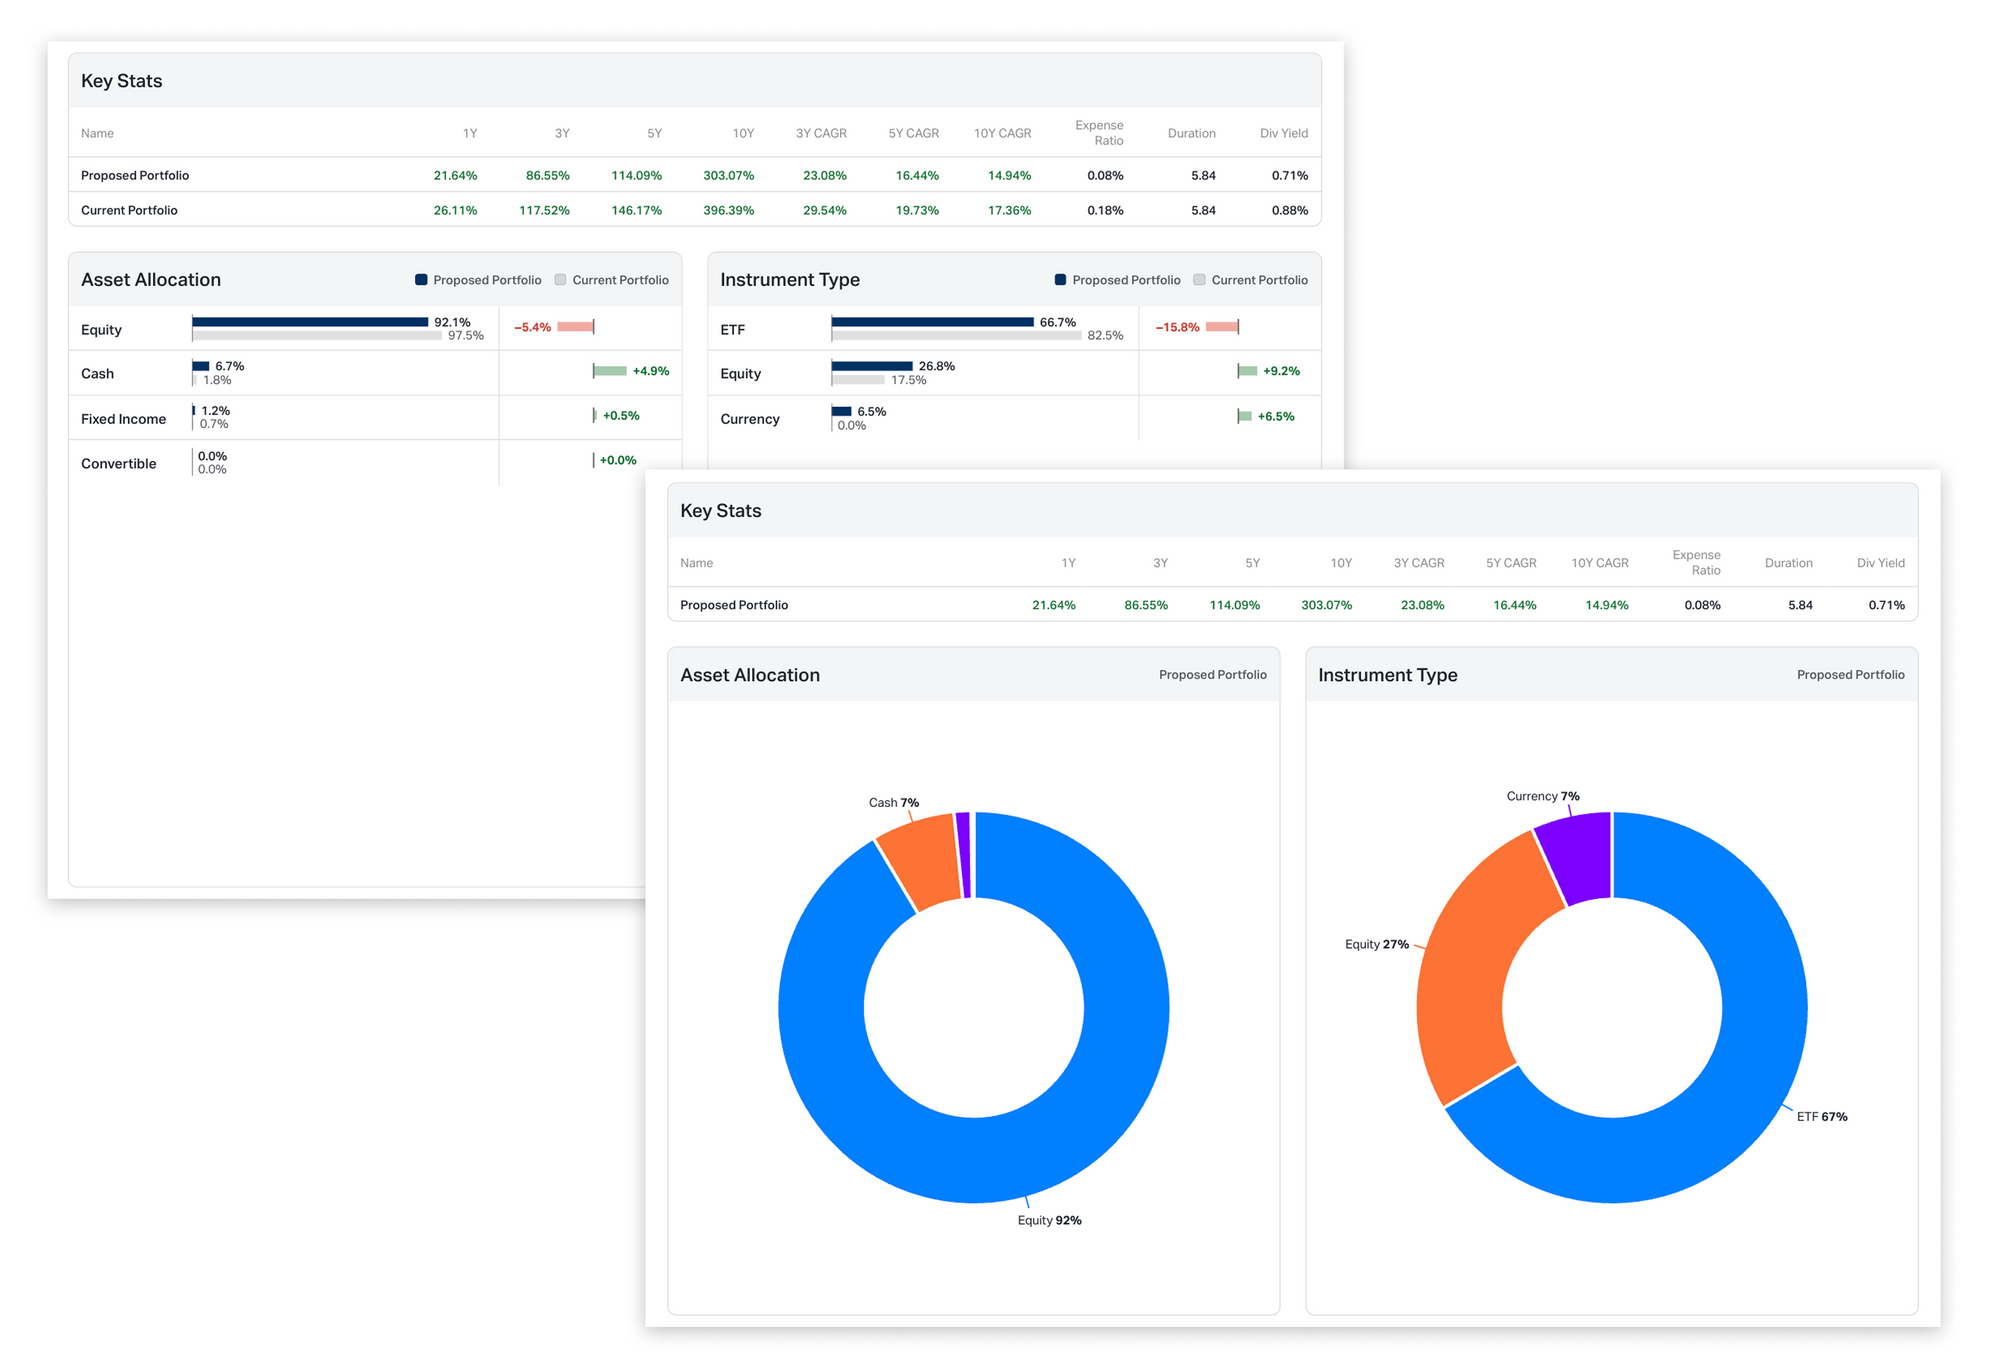
Task: Click the Fixed Income allocation row
Action: [x=123, y=419]
